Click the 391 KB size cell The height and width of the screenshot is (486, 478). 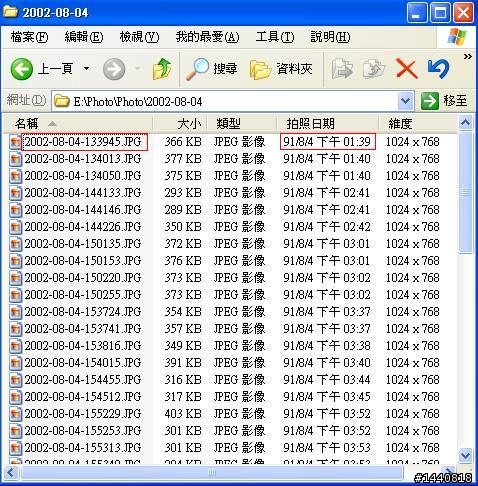point(183,363)
